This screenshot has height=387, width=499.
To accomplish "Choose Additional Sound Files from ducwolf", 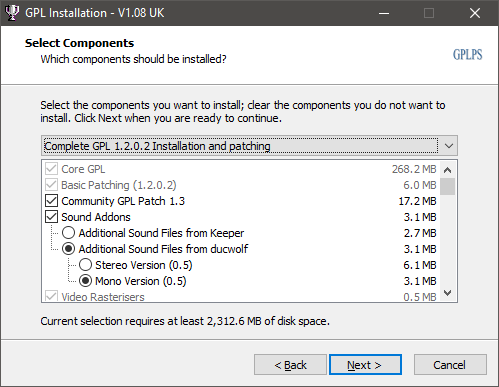I will click(68, 249).
